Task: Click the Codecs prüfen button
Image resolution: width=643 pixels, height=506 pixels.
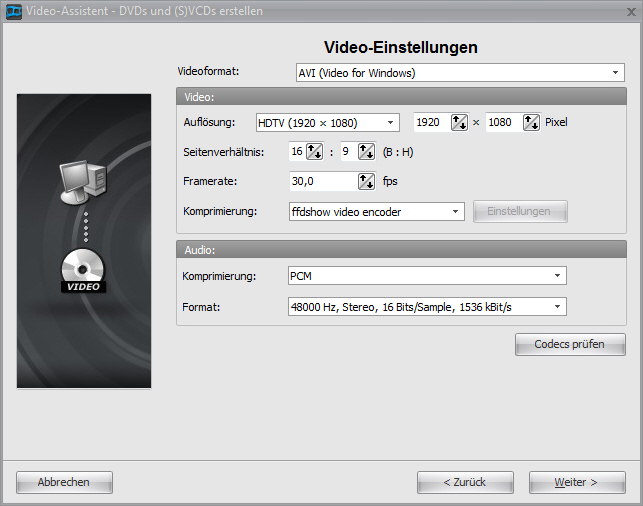Action: [571, 344]
